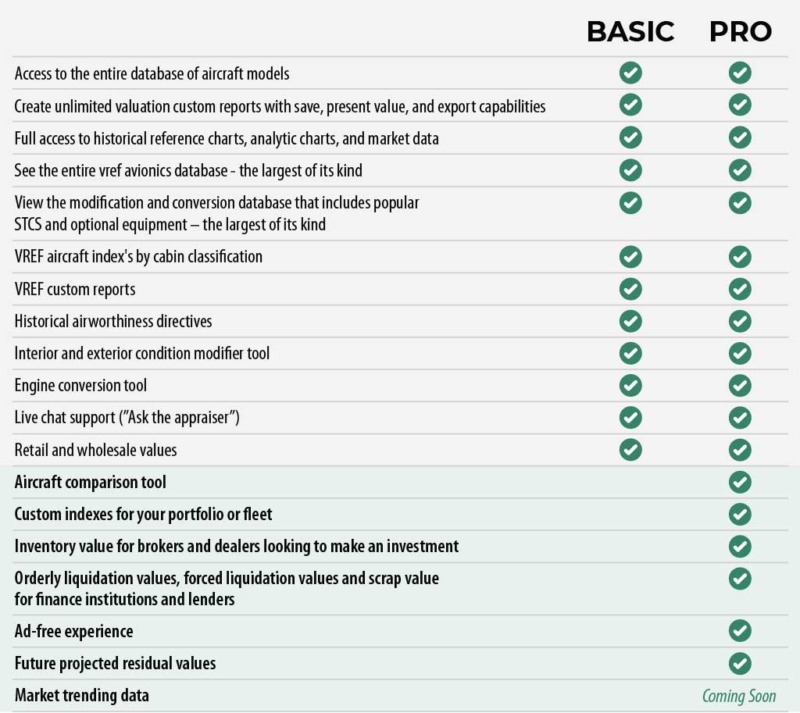Click Pro checkmark for Orderly liquidation values
Screen dimensions: 800x713
point(740,578)
